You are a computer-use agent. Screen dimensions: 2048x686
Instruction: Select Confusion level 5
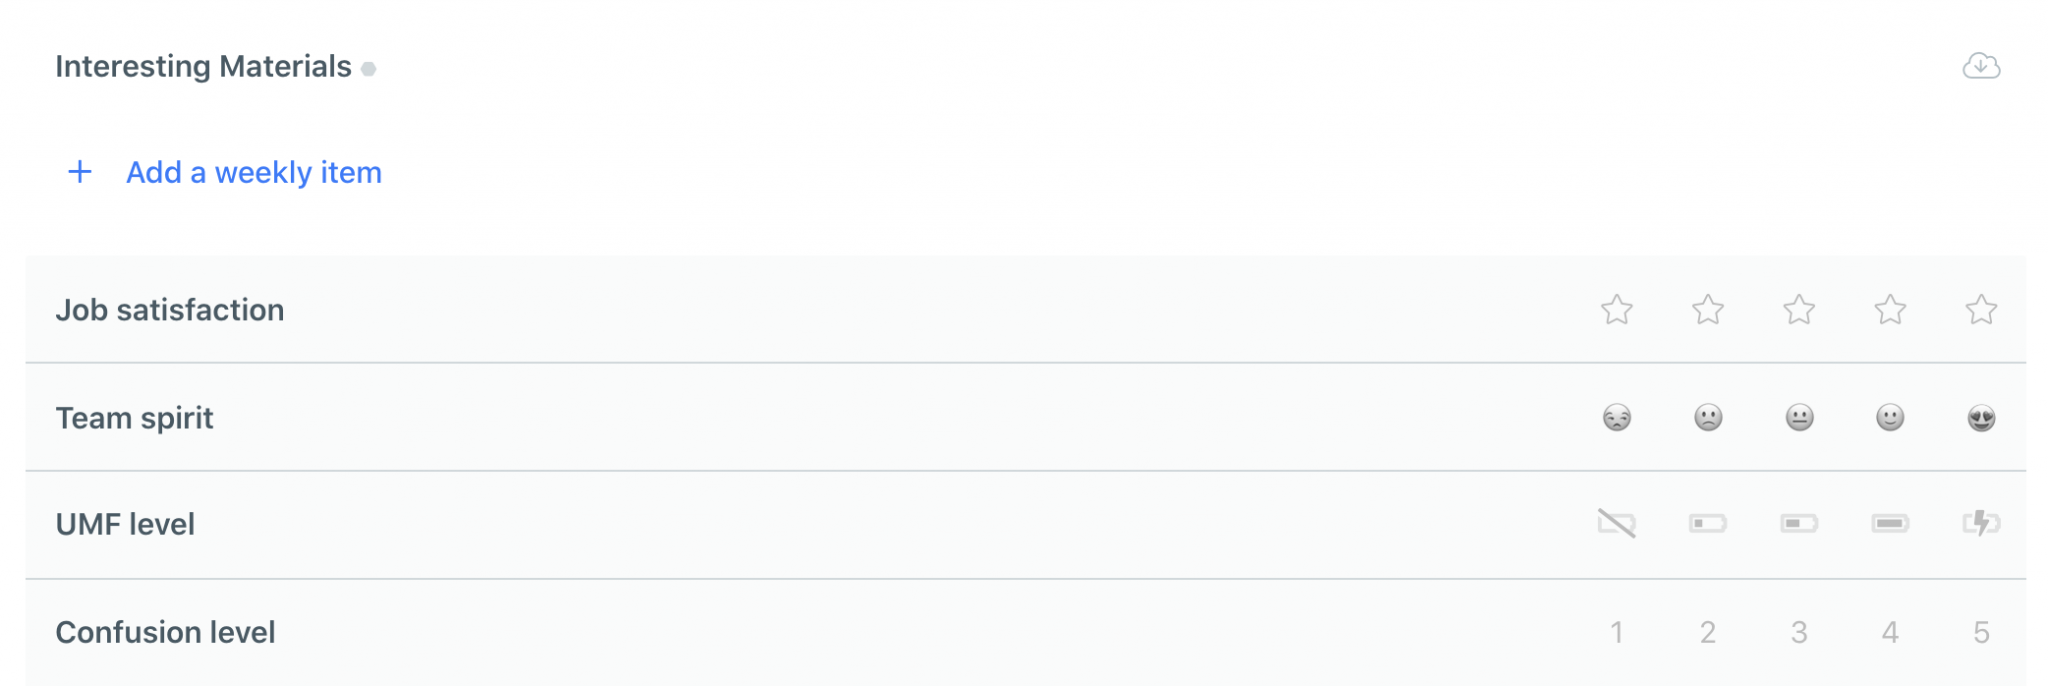pos(1980,632)
